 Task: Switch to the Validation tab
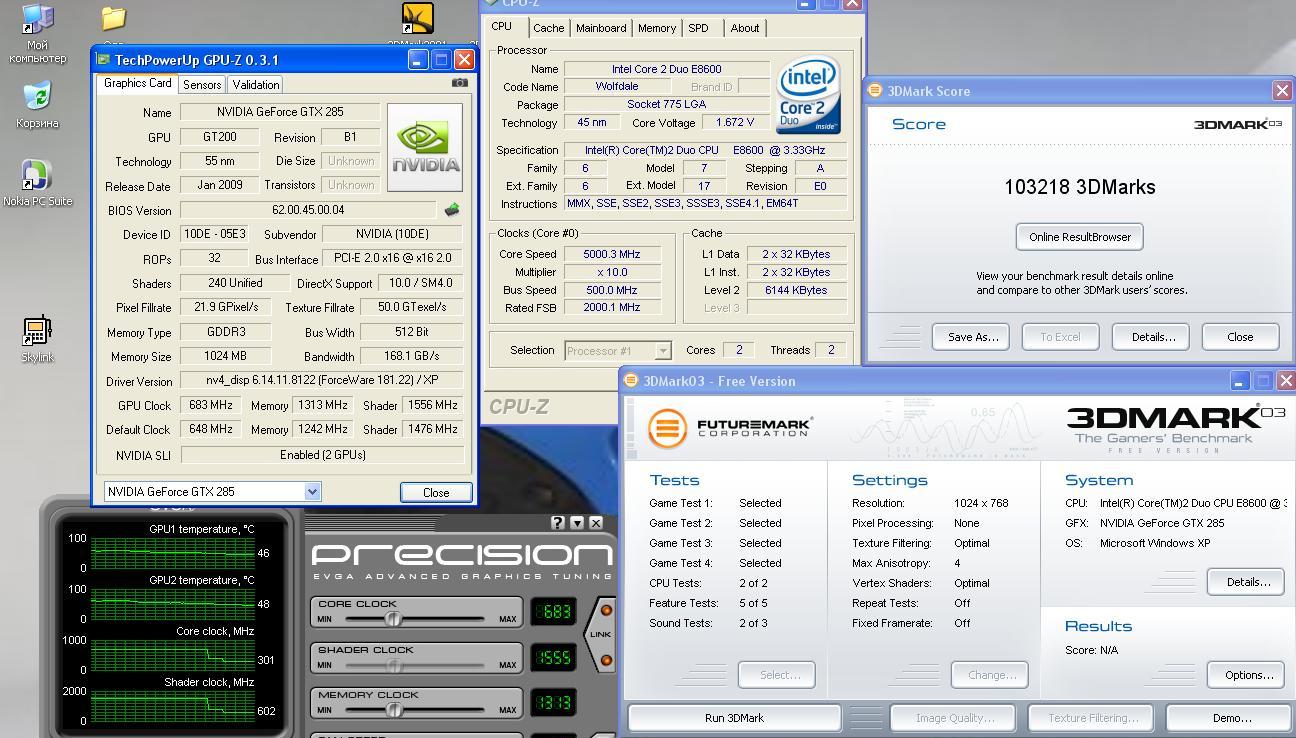256,85
